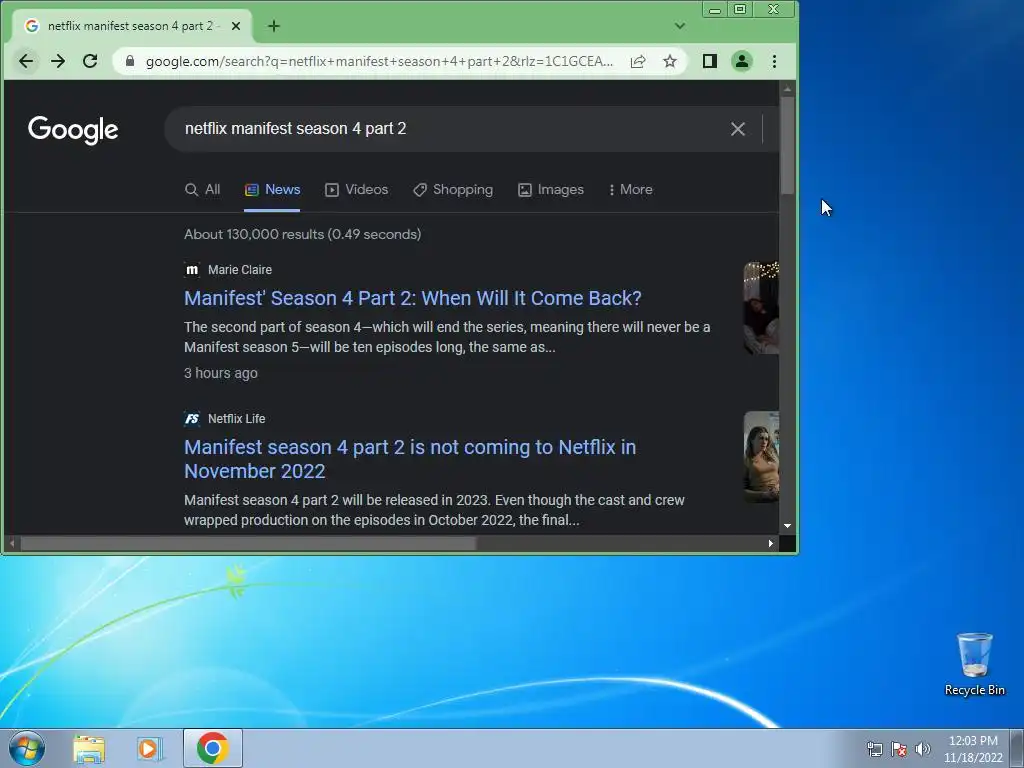Open Chrome side panel icon

710,61
